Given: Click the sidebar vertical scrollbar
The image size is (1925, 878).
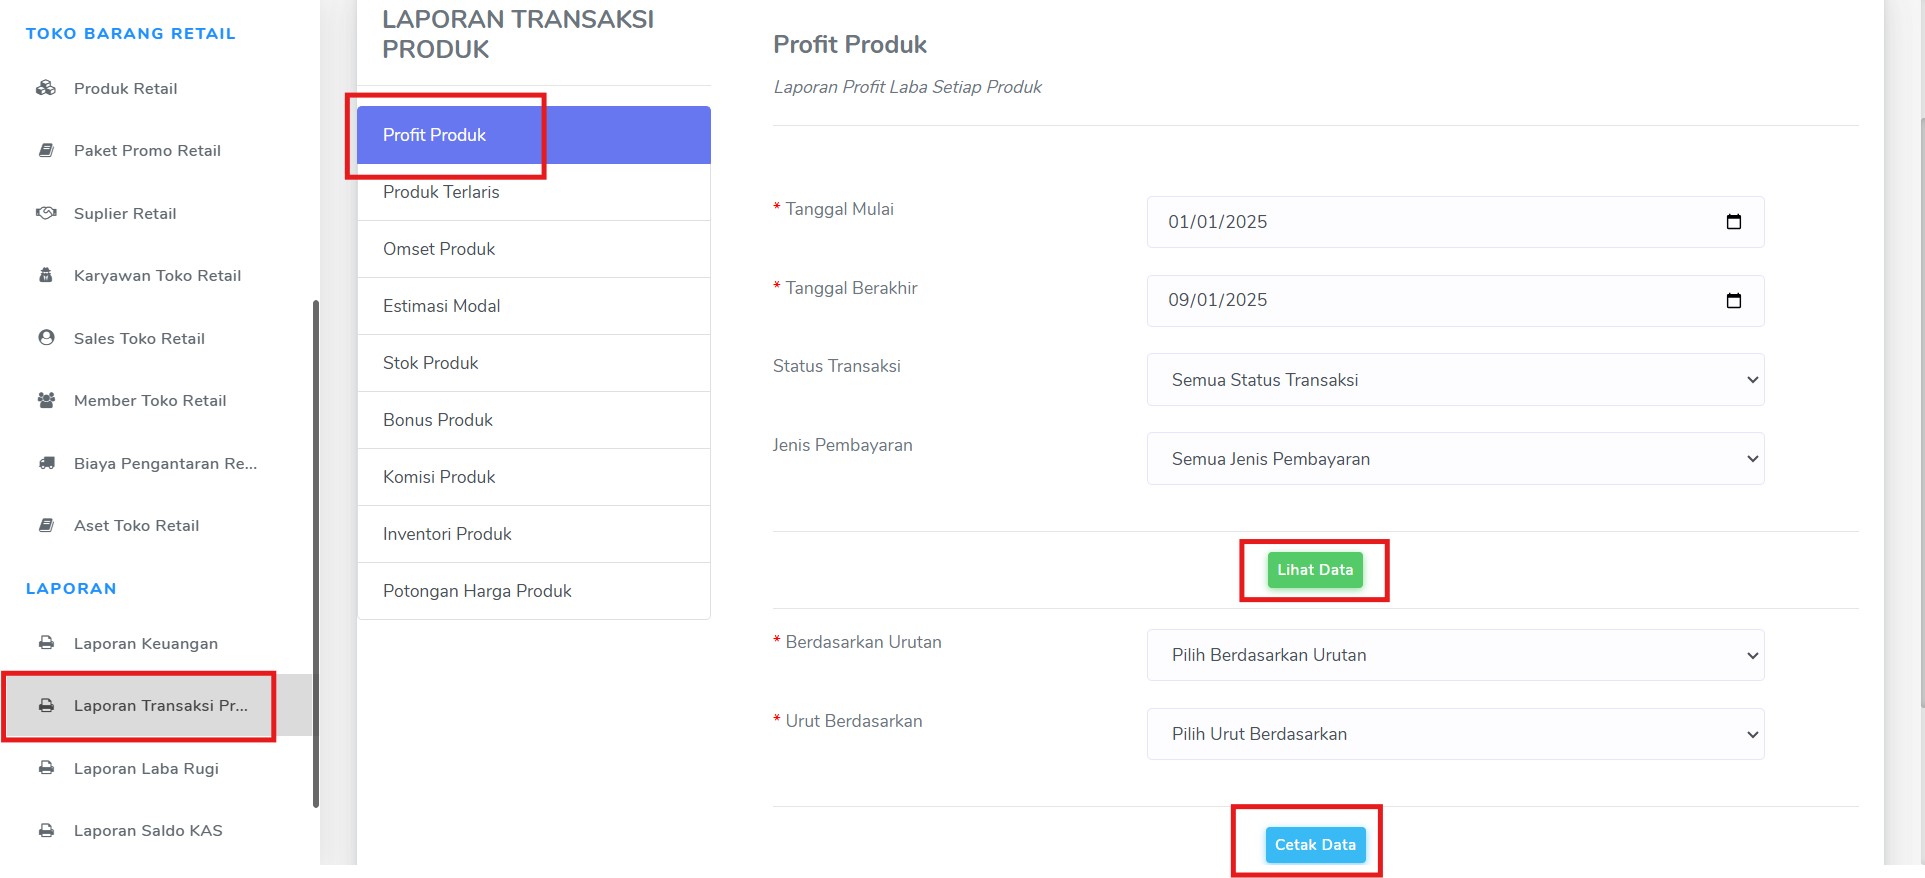Looking at the screenshot, I should [316, 550].
